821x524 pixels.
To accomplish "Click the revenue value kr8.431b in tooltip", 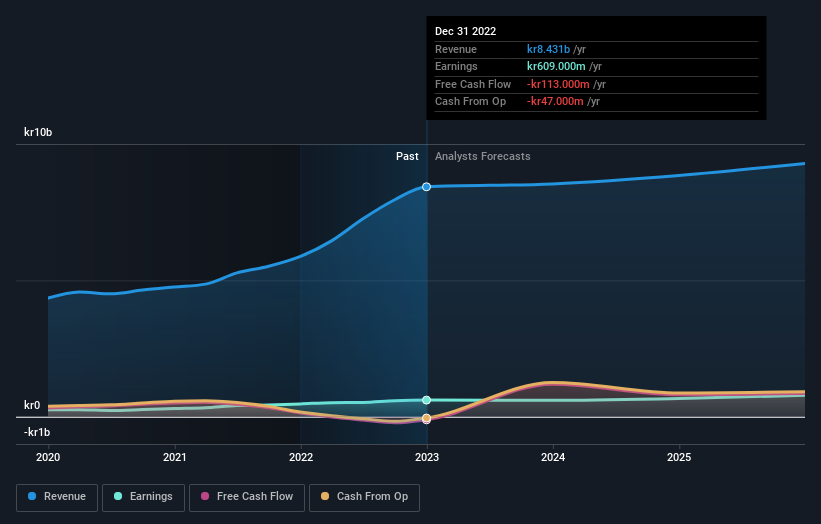I will [x=548, y=49].
